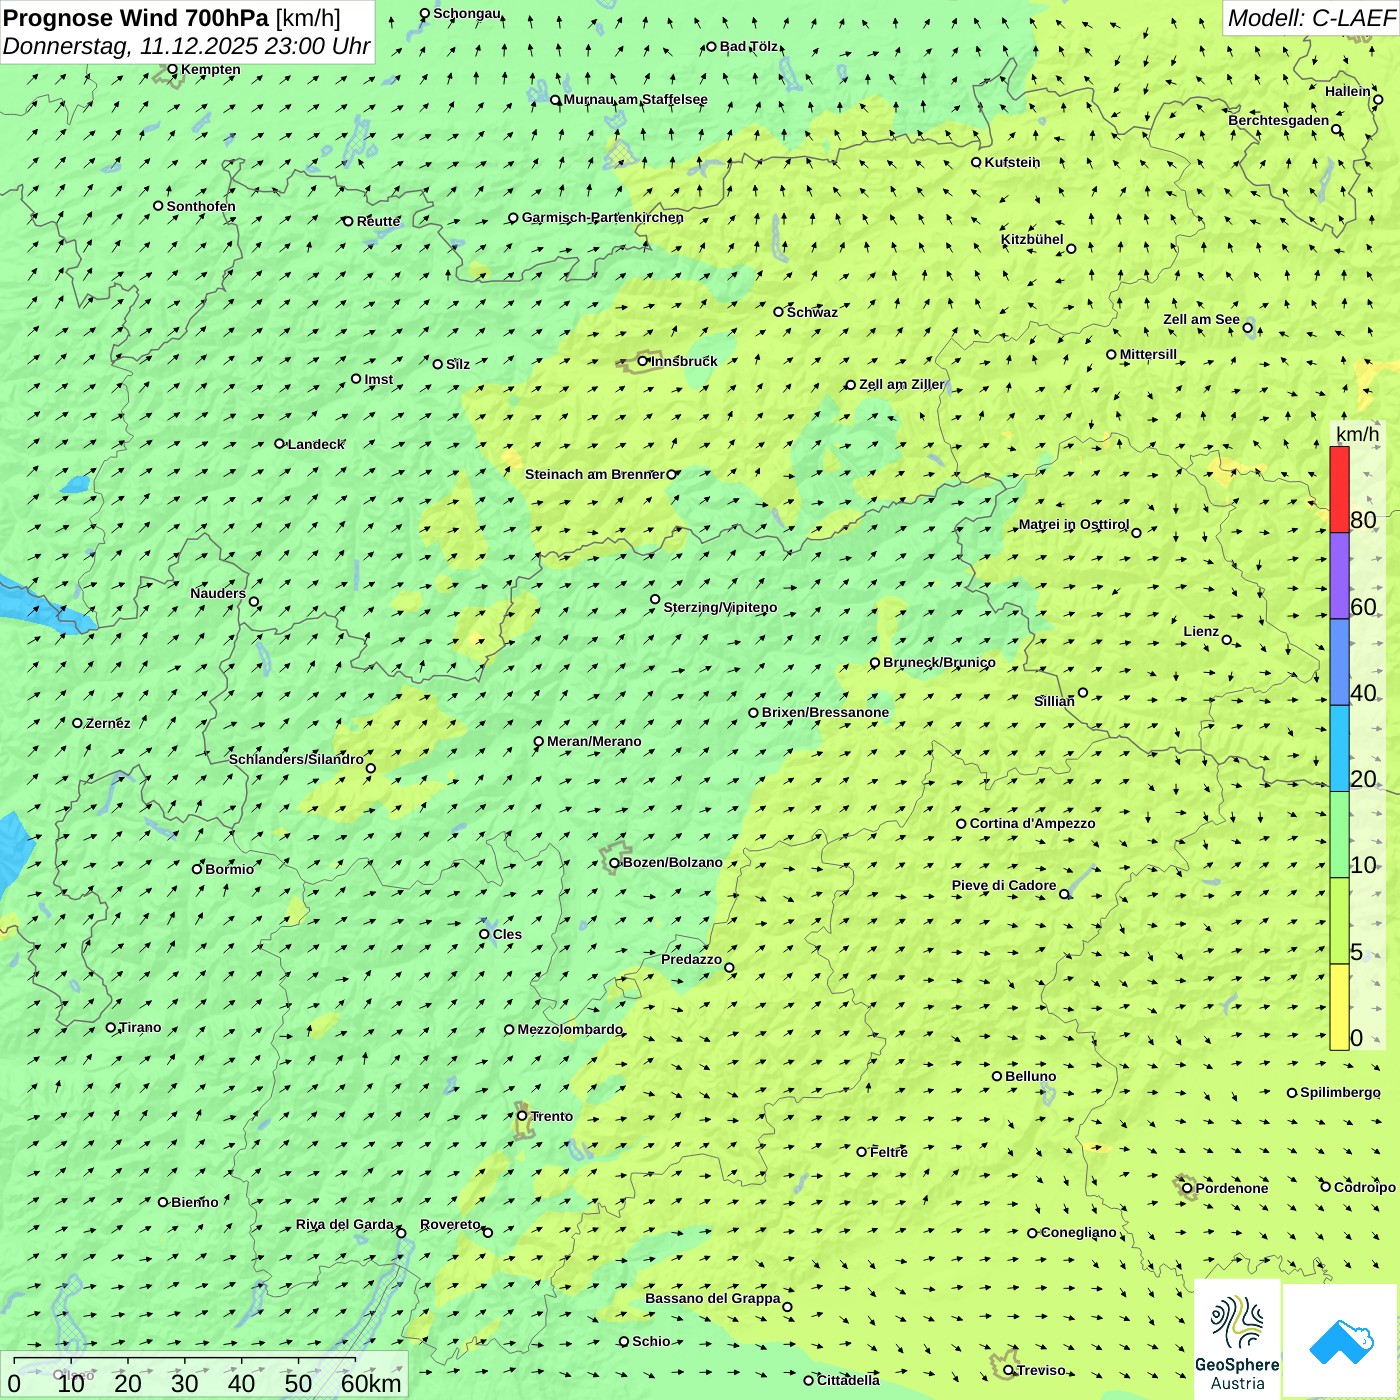Viewport: 1400px width, 1400px height.
Task: Click the 'Bruneck/Brunico' label
Action: [x=939, y=662]
